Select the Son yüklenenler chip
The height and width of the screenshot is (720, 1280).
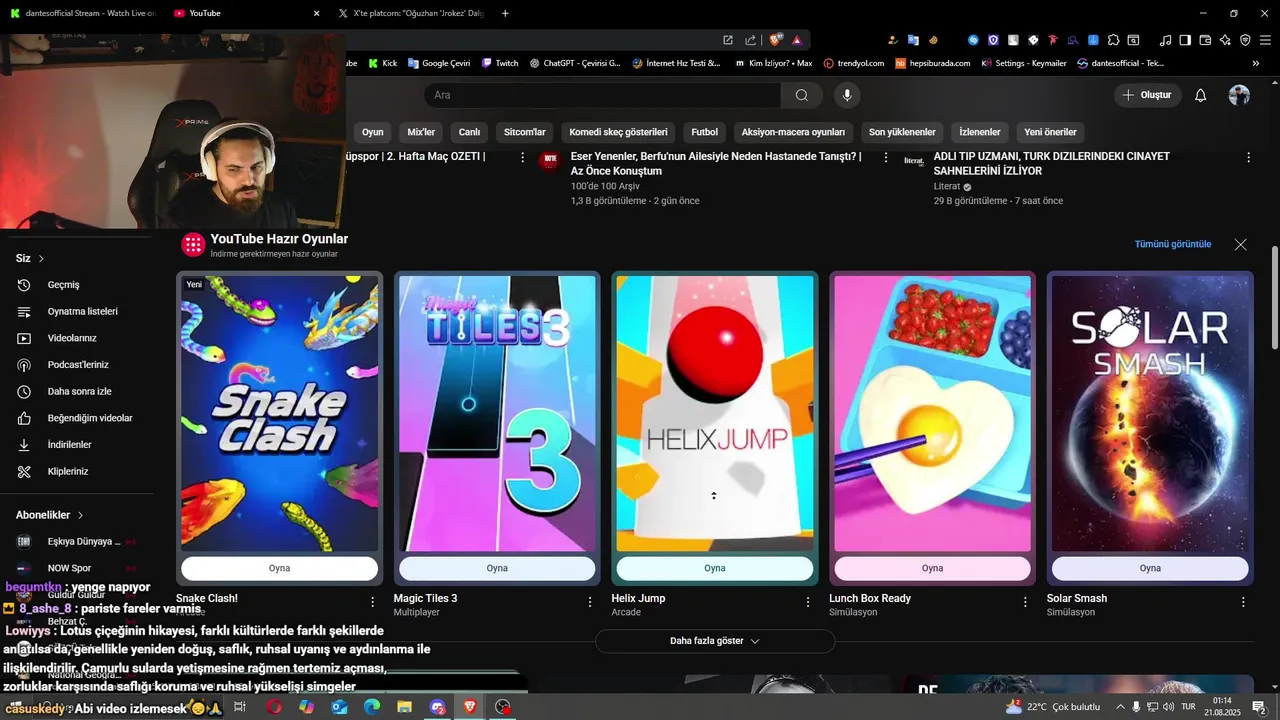[902, 132]
